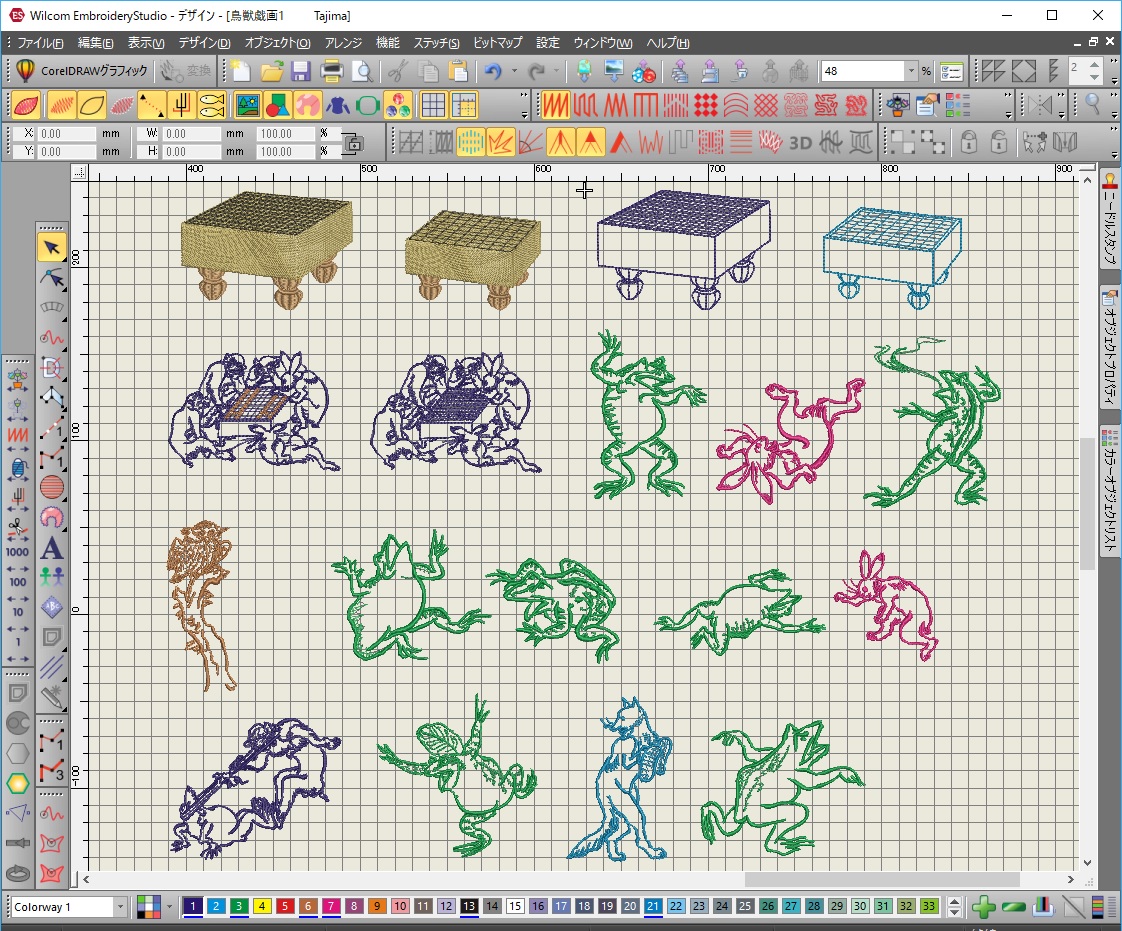Paste from the clipboard
Screen dimensions: 1122x931
point(458,71)
